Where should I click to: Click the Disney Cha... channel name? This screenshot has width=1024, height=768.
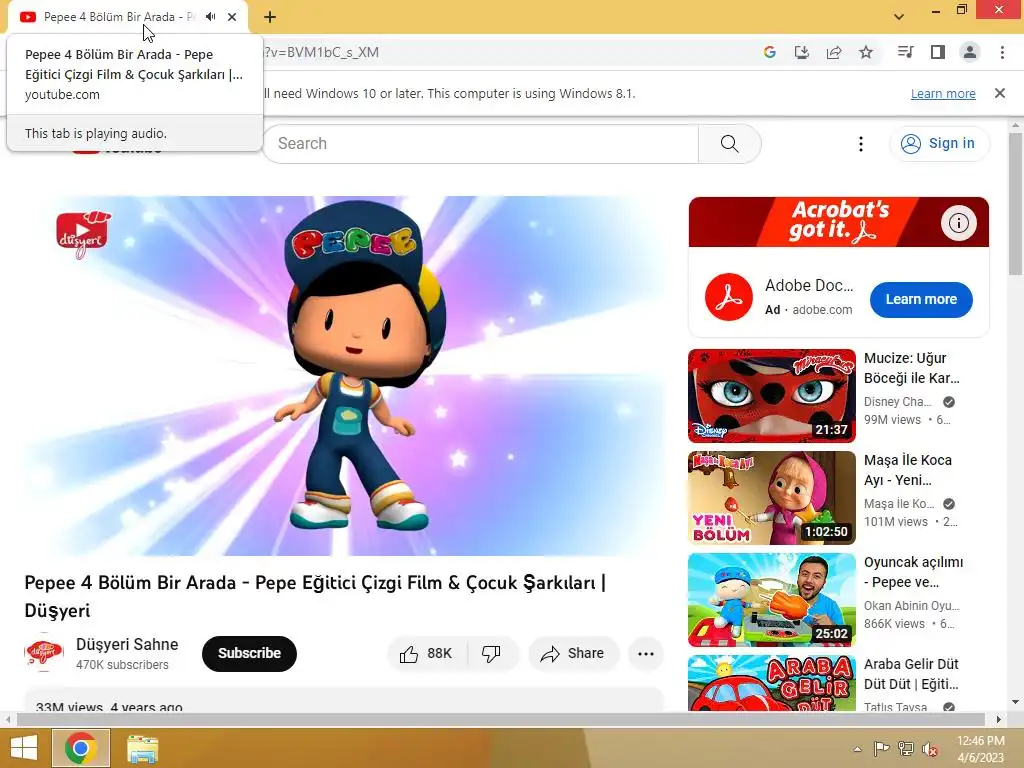pyautogui.click(x=897, y=402)
